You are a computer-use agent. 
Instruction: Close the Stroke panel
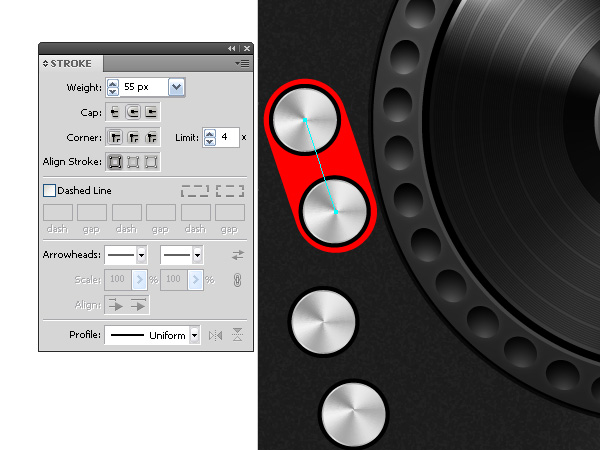click(x=247, y=49)
